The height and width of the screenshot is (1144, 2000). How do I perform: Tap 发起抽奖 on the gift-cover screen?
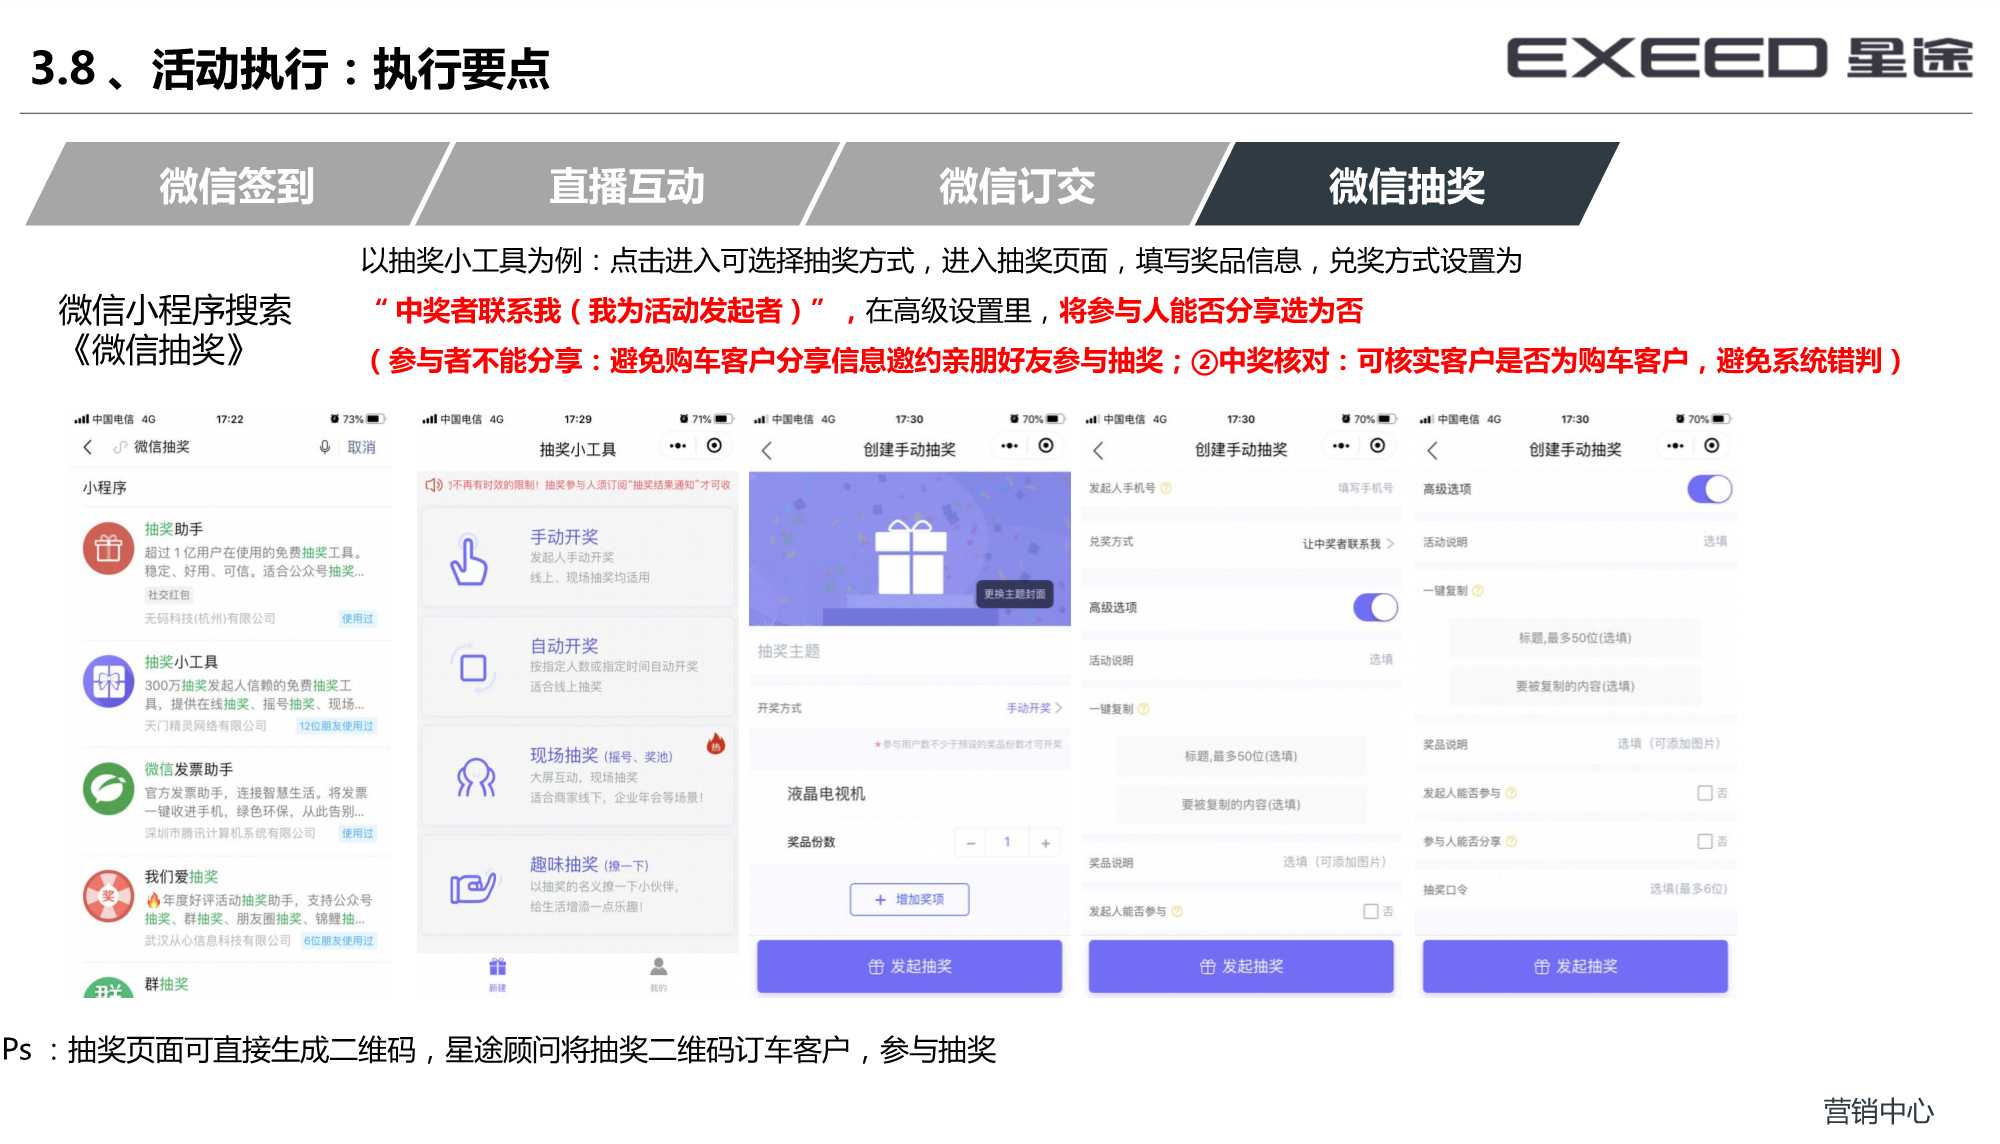click(x=909, y=966)
